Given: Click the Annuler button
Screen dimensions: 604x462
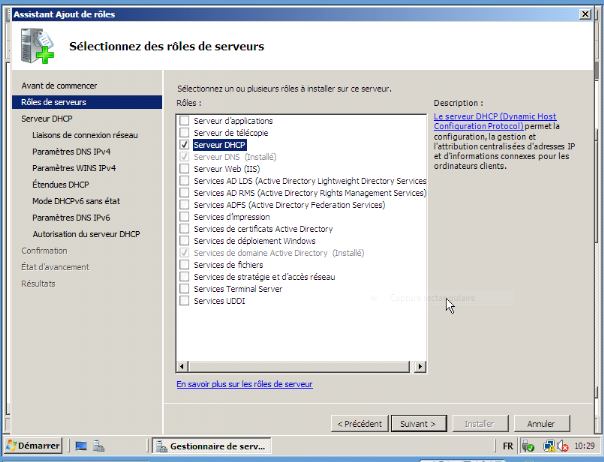Looking at the screenshot, I should click(x=541, y=424).
